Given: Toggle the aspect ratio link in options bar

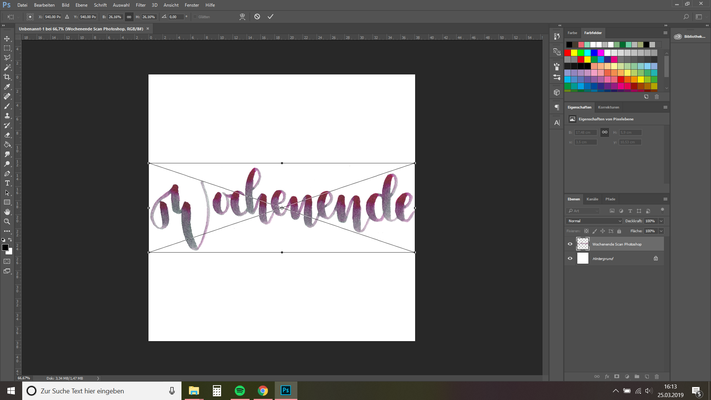Looking at the screenshot, I should click(130, 17).
